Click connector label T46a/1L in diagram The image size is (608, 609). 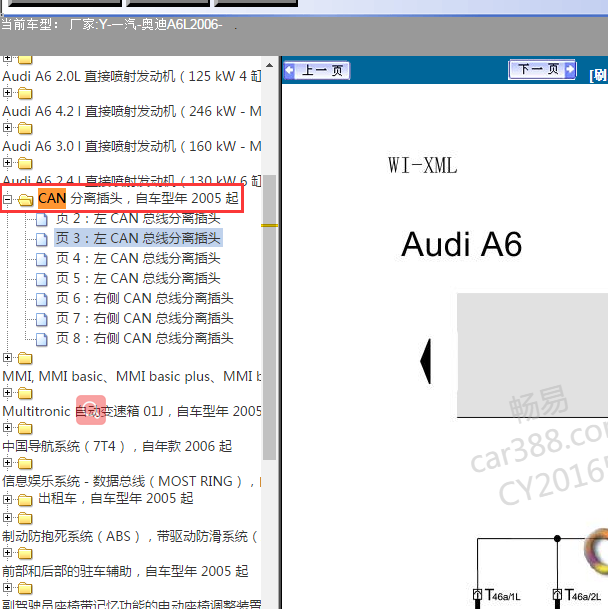point(502,595)
